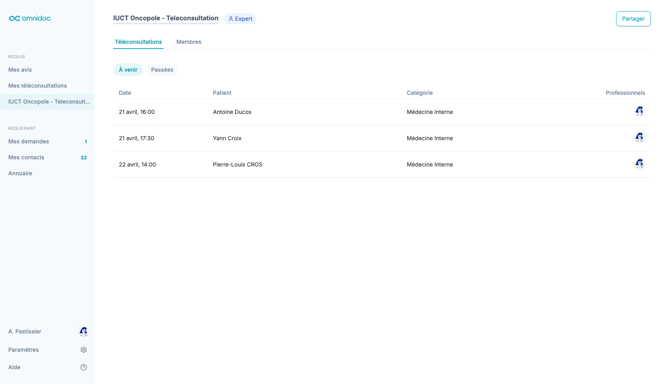Open the Aide sidebar link
The image size is (670, 384).
click(14, 367)
